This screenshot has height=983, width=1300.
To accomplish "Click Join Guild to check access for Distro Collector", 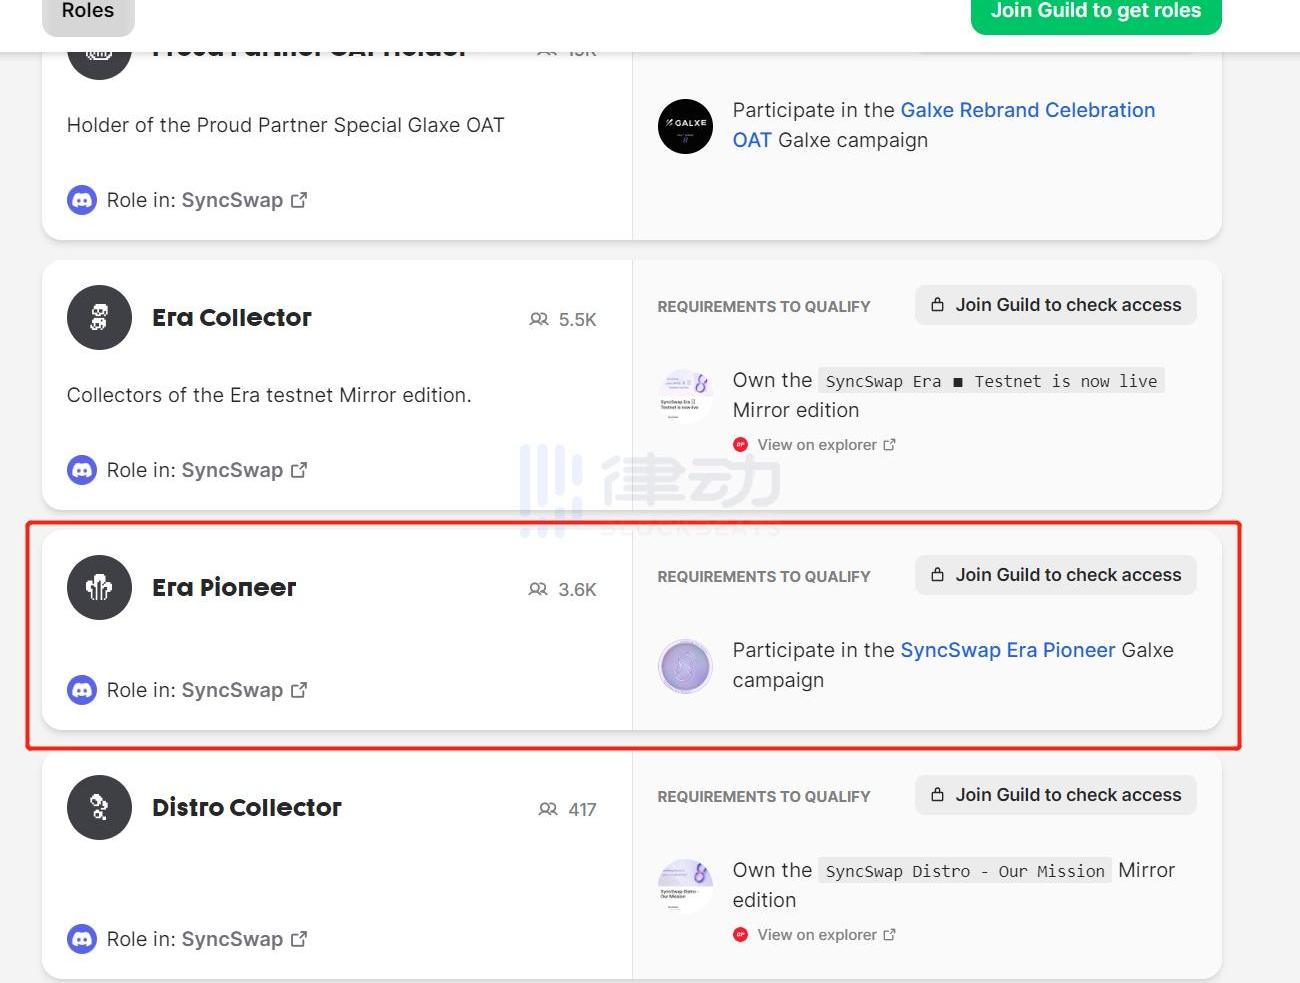I will (1056, 795).
